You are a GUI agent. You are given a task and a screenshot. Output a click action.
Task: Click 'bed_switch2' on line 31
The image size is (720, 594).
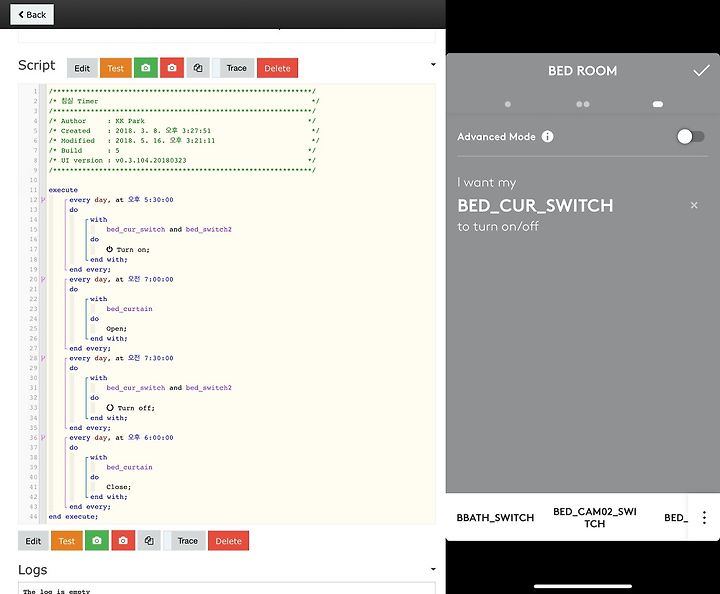tap(208, 388)
